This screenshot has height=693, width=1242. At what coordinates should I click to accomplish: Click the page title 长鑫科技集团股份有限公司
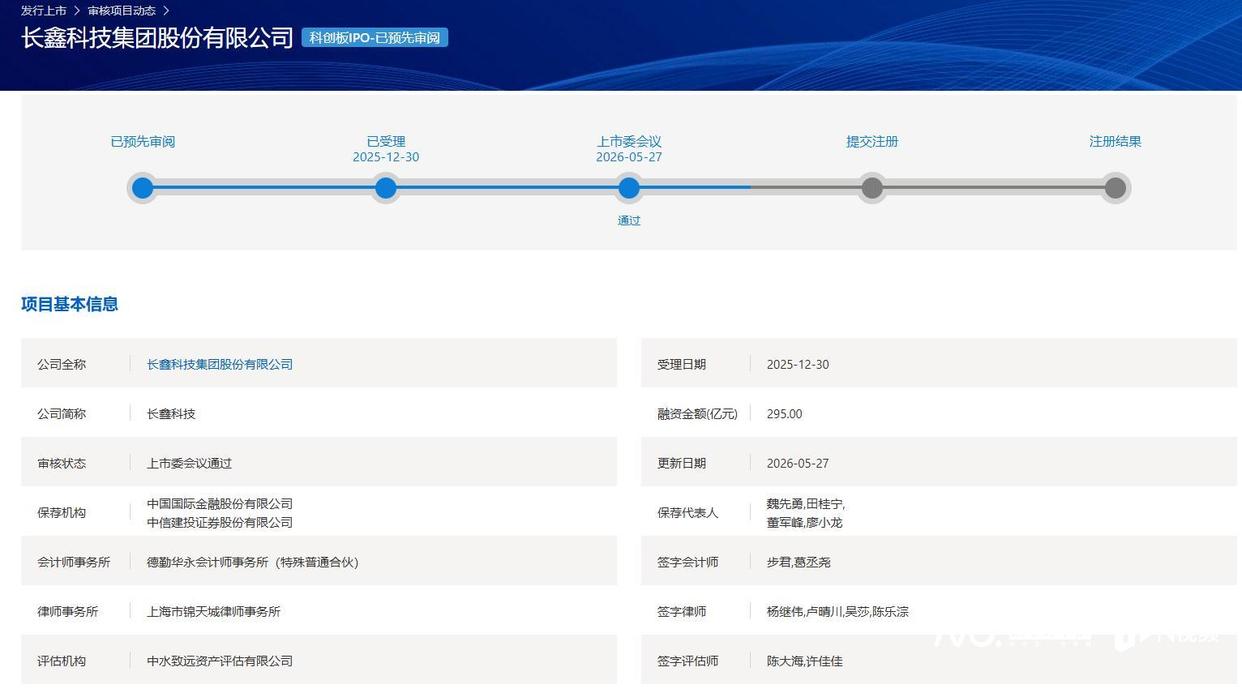[157, 38]
